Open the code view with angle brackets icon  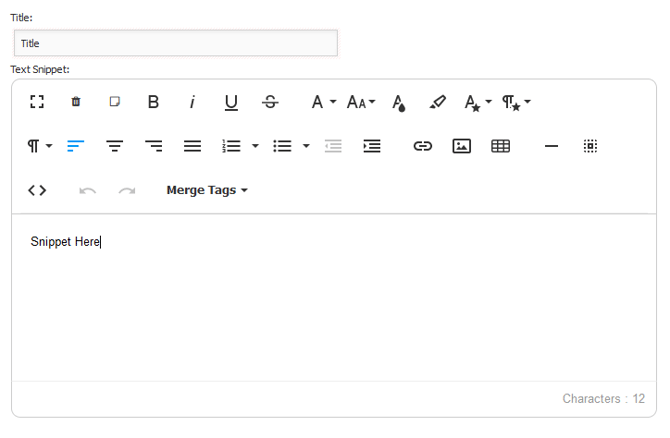pyautogui.click(x=37, y=190)
